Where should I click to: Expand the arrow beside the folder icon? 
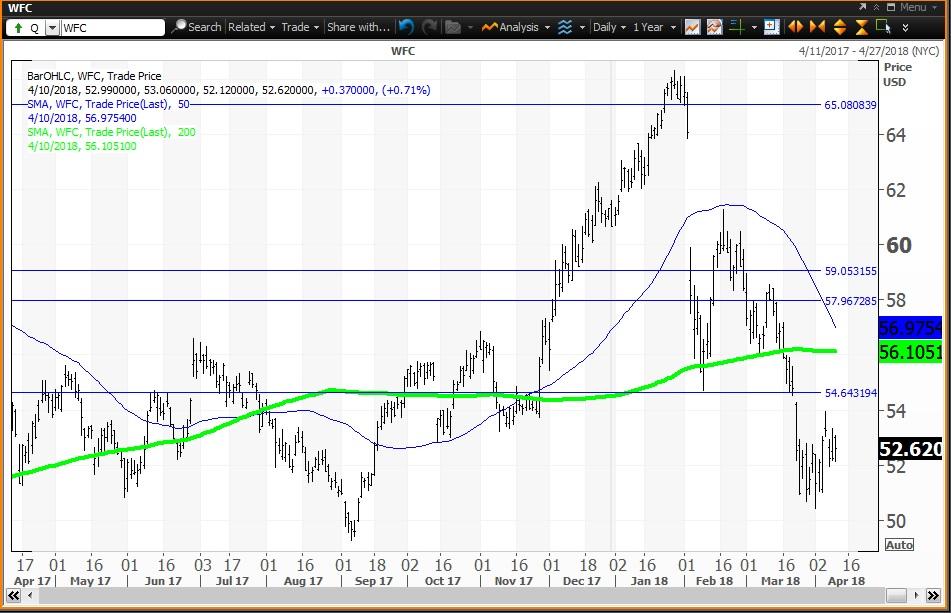point(470,27)
